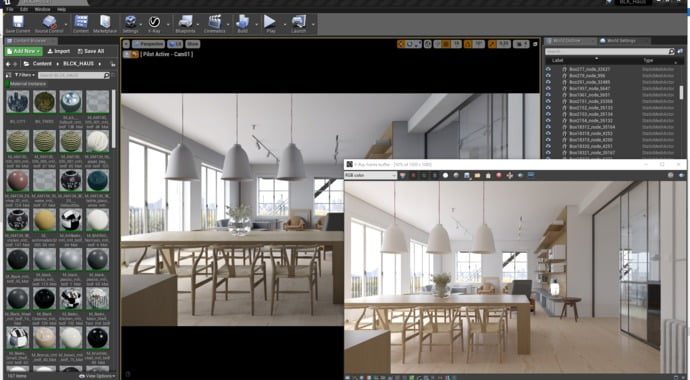The width and height of the screenshot is (690, 380).
Task: Click the Content Browser search field
Action: [x=73, y=75]
